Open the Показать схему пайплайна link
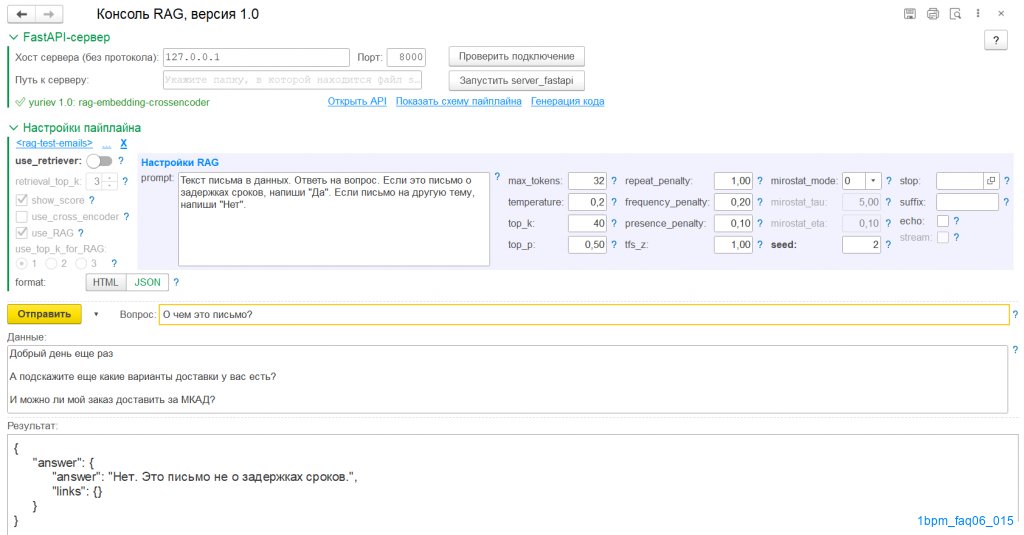 pos(458,102)
